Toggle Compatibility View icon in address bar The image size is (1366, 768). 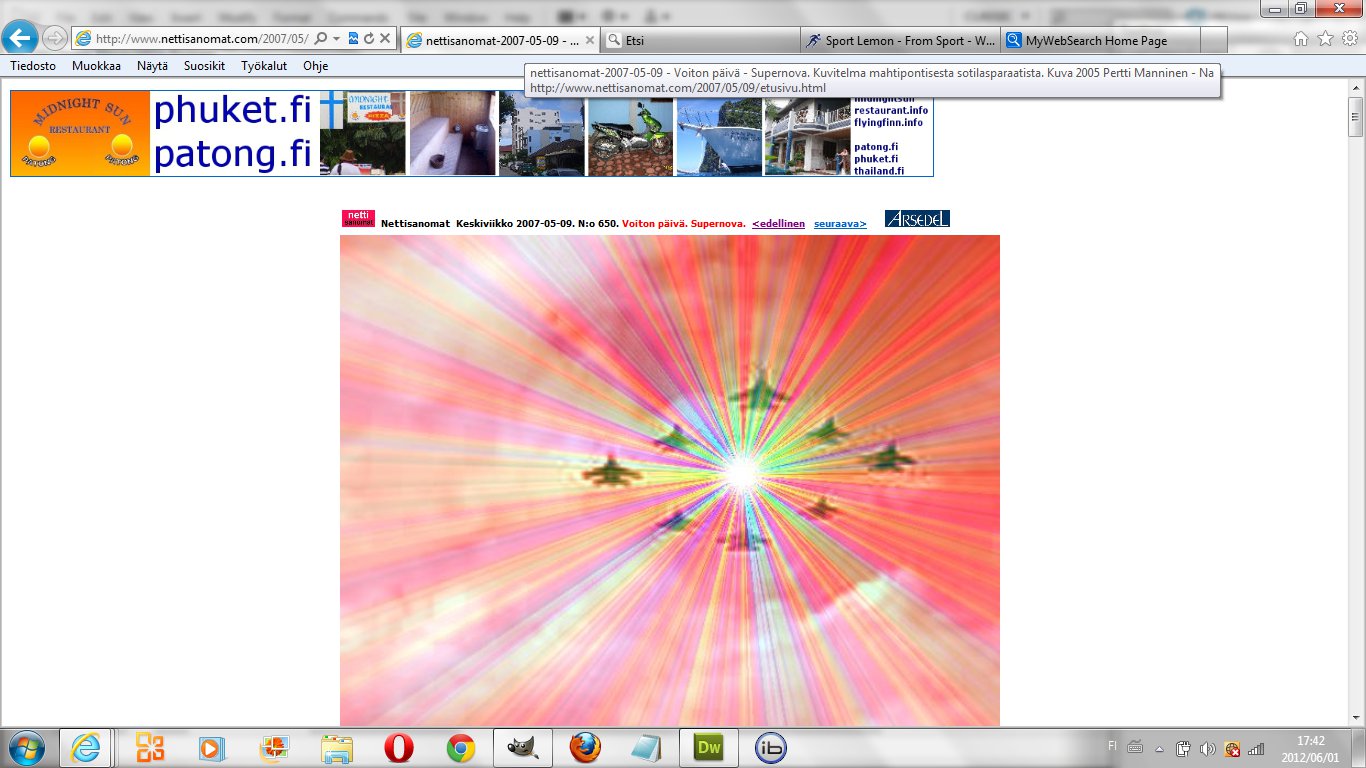(353, 39)
